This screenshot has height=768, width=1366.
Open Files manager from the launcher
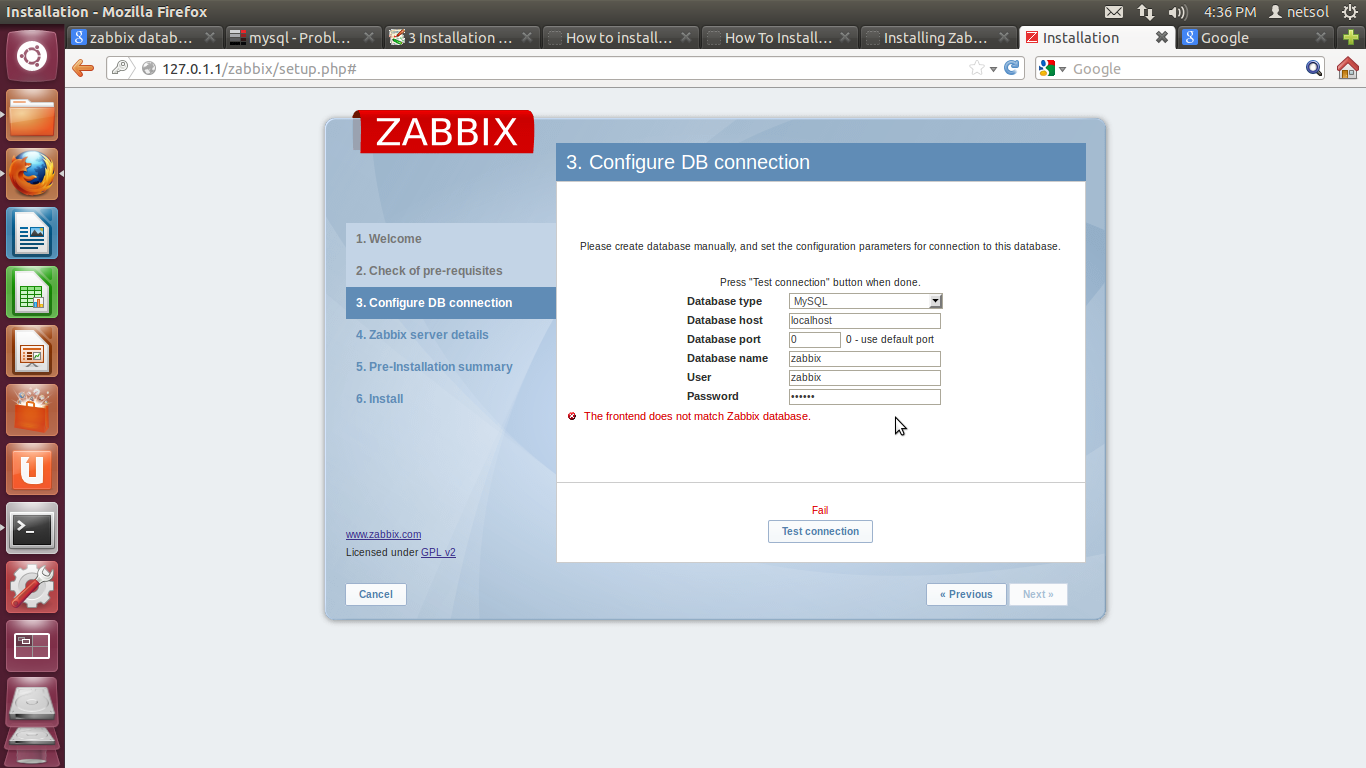[x=32, y=116]
